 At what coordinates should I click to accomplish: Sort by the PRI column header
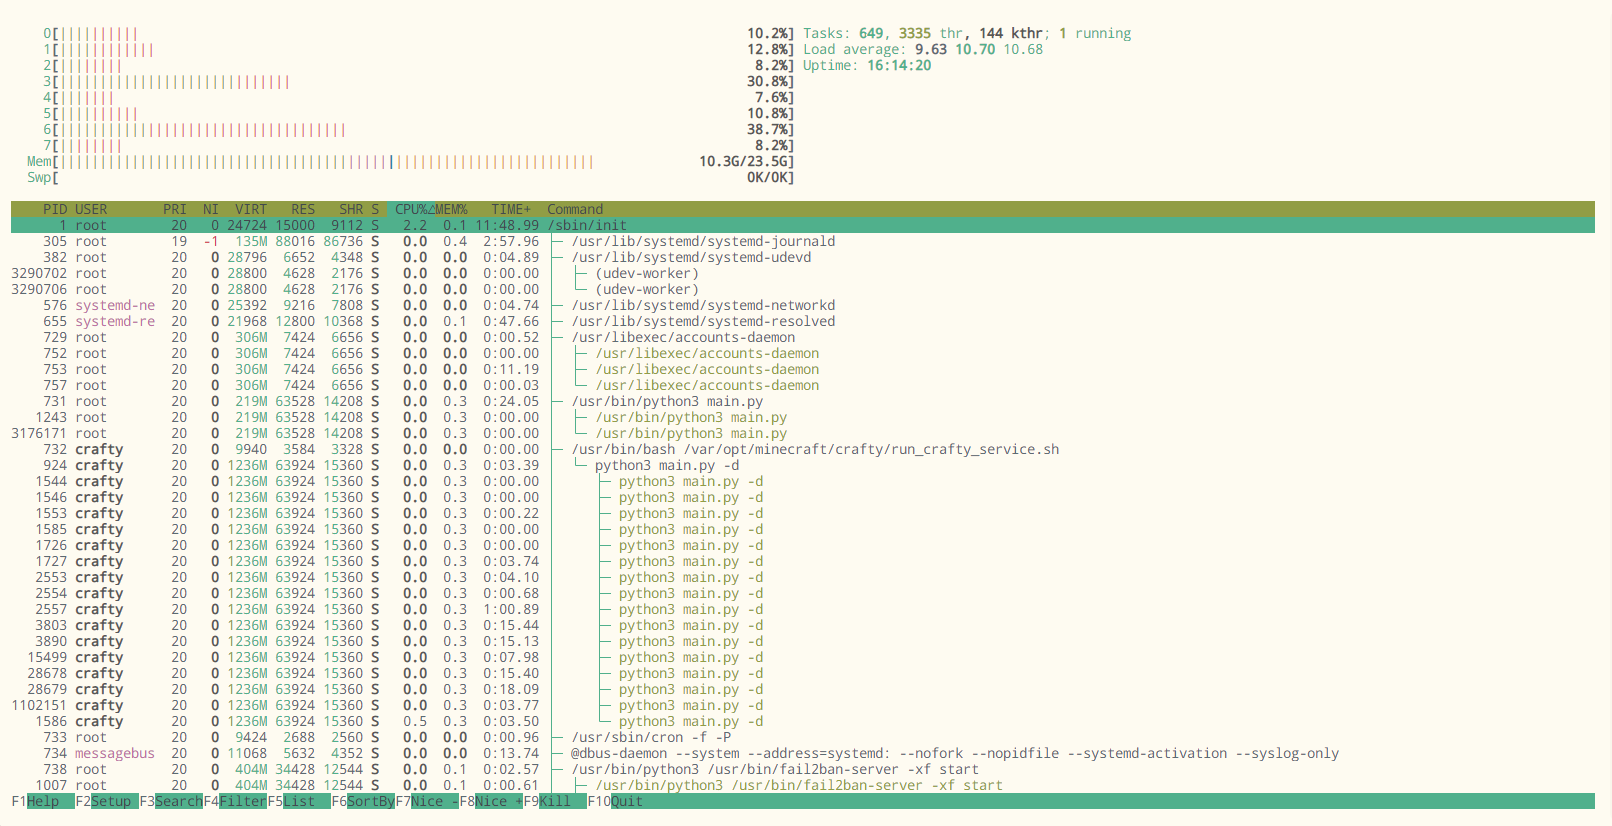(175, 209)
